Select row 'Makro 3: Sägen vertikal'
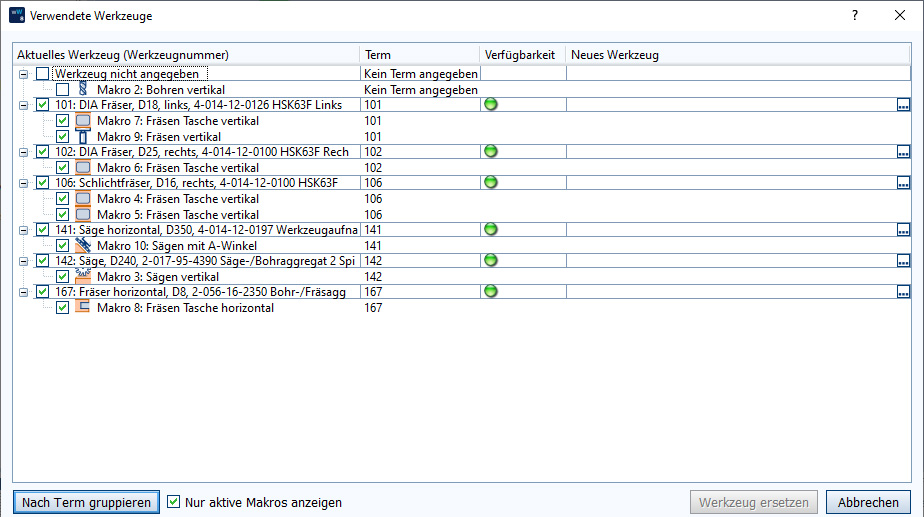 (x=158, y=276)
